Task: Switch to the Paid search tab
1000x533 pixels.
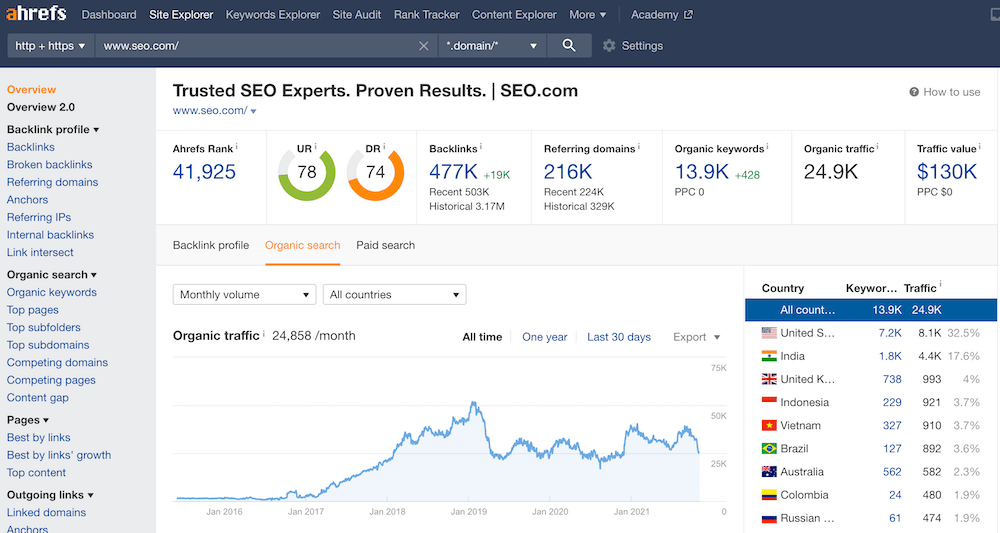Action: [x=385, y=245]
